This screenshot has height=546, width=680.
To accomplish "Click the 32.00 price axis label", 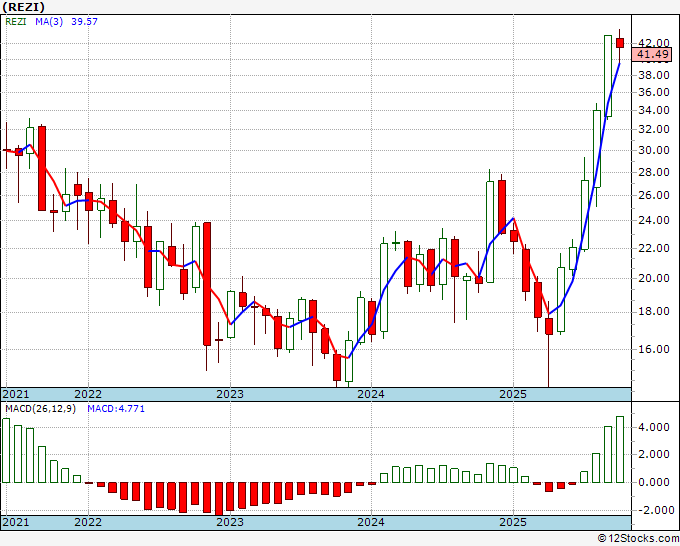I will [x=654, y=129].
